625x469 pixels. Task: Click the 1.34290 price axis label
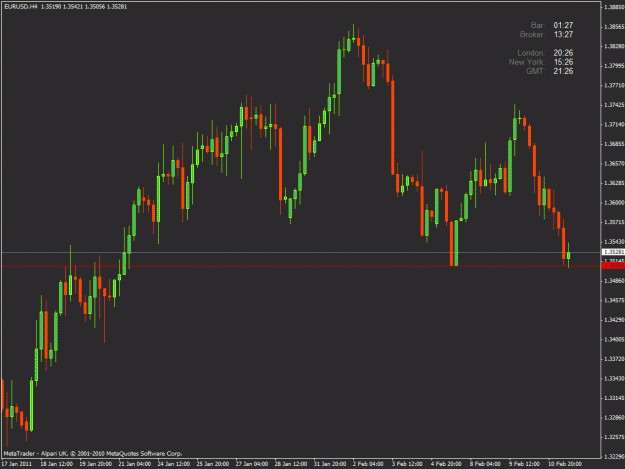point(614,320)
